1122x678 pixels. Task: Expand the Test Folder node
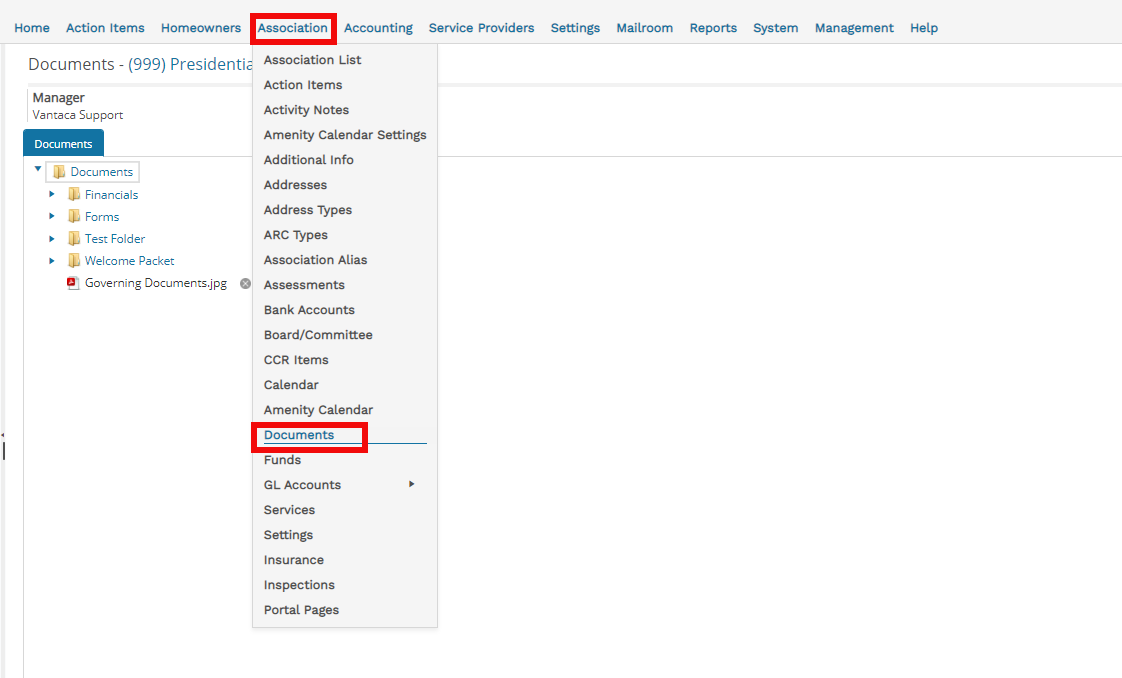[x=52, y=239]
